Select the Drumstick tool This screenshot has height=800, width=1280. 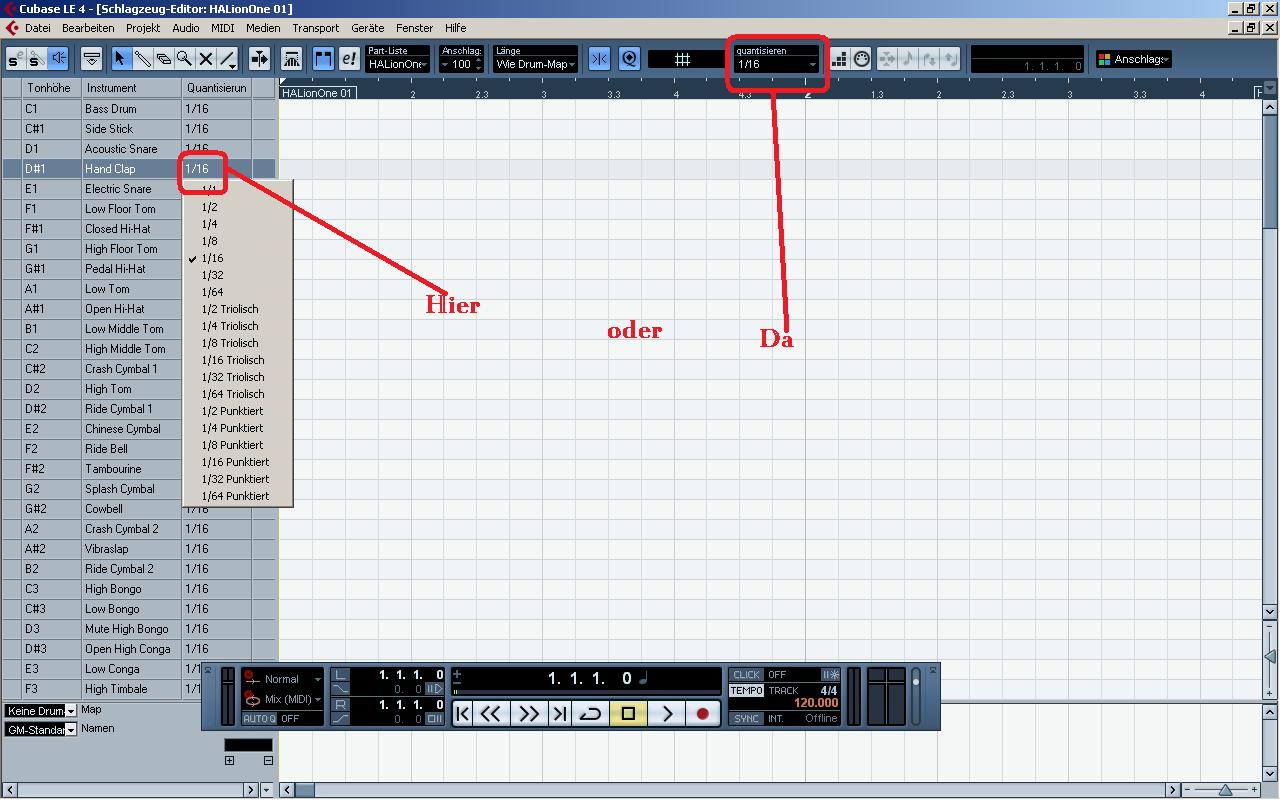(142, 59)
